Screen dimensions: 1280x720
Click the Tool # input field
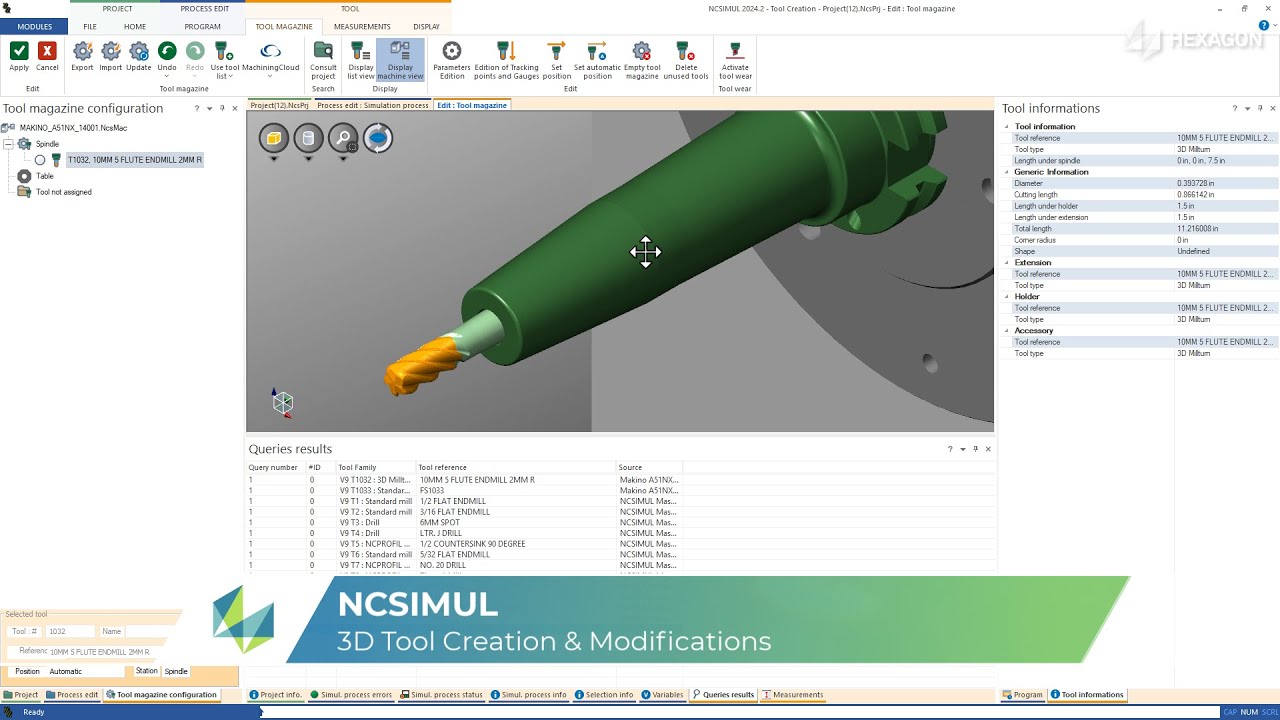[70, 632]
